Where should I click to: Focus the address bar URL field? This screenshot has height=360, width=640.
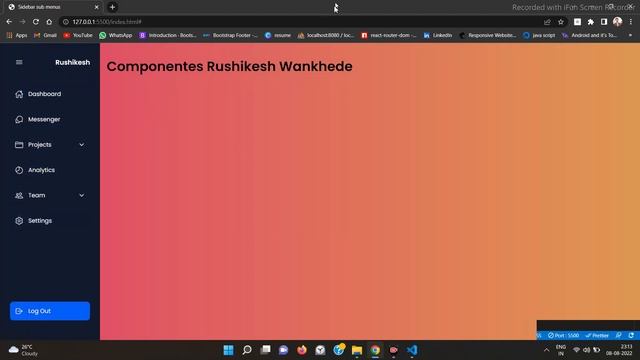tap(302, 22)
